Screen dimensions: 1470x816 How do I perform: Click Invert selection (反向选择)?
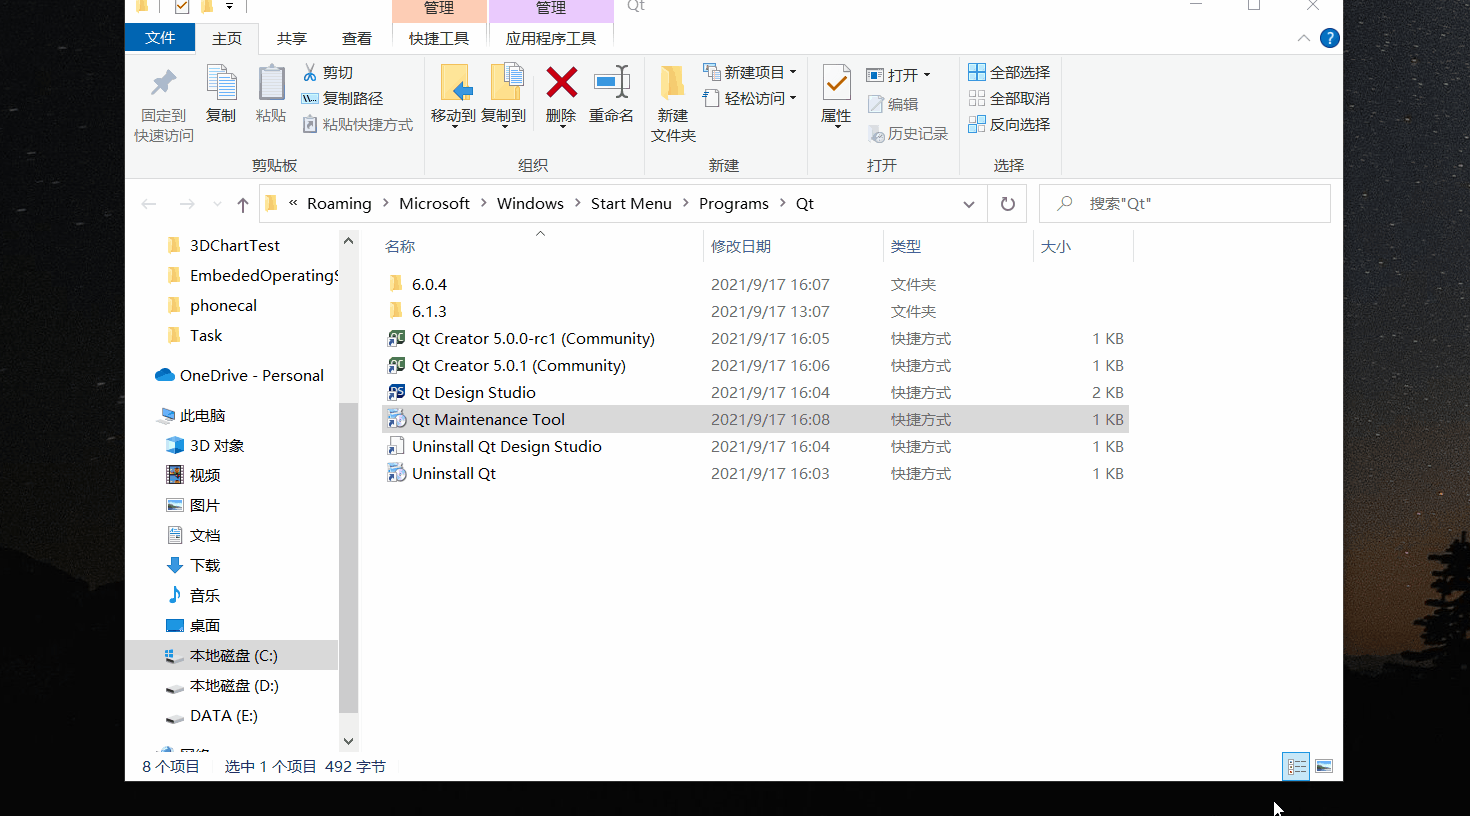click(1009, 124)
